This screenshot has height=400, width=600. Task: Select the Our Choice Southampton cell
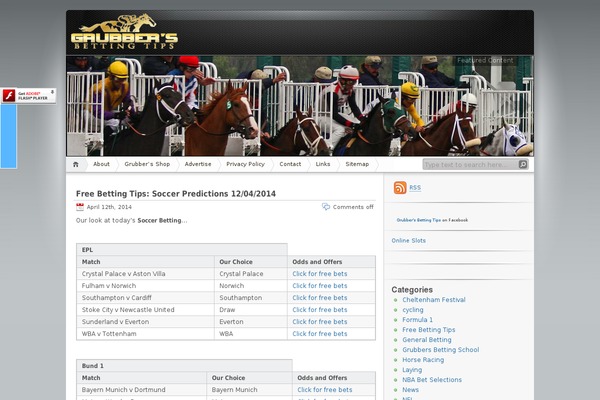click(x=251, y=298)
